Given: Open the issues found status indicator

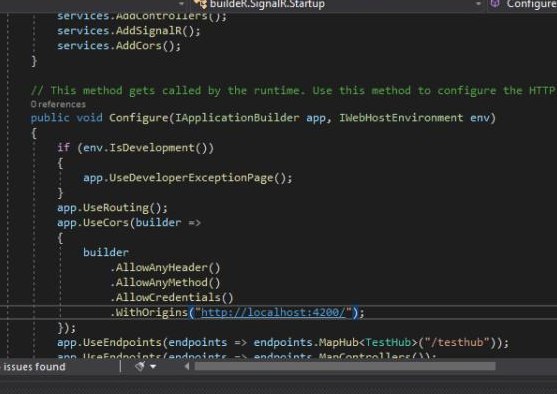Looking at the screenshot, I should click(34, 367).
